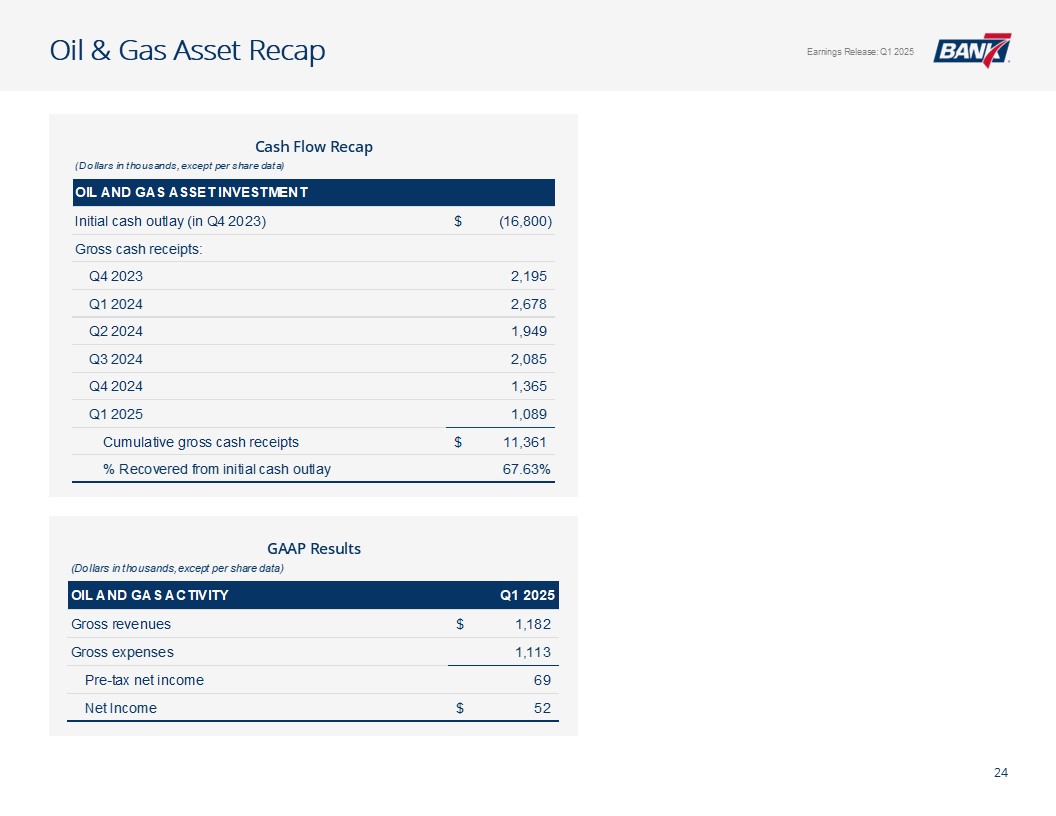The height and width of the screenshot is (816, 1056).
Task: Select the Pre-tax net income row label
Action: coord(144,680)
